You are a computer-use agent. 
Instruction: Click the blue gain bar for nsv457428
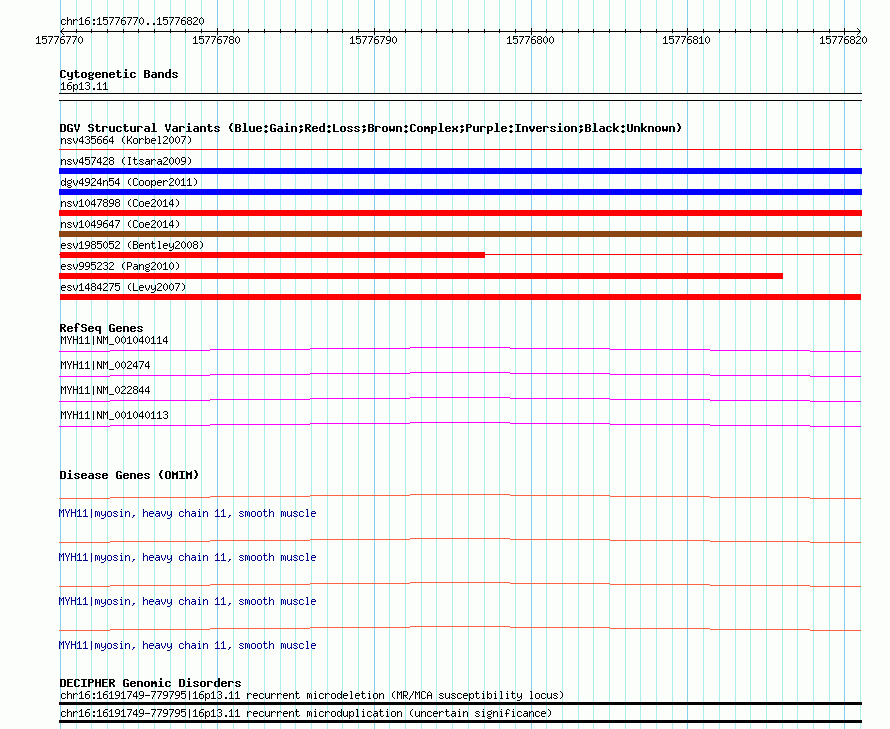460,171
